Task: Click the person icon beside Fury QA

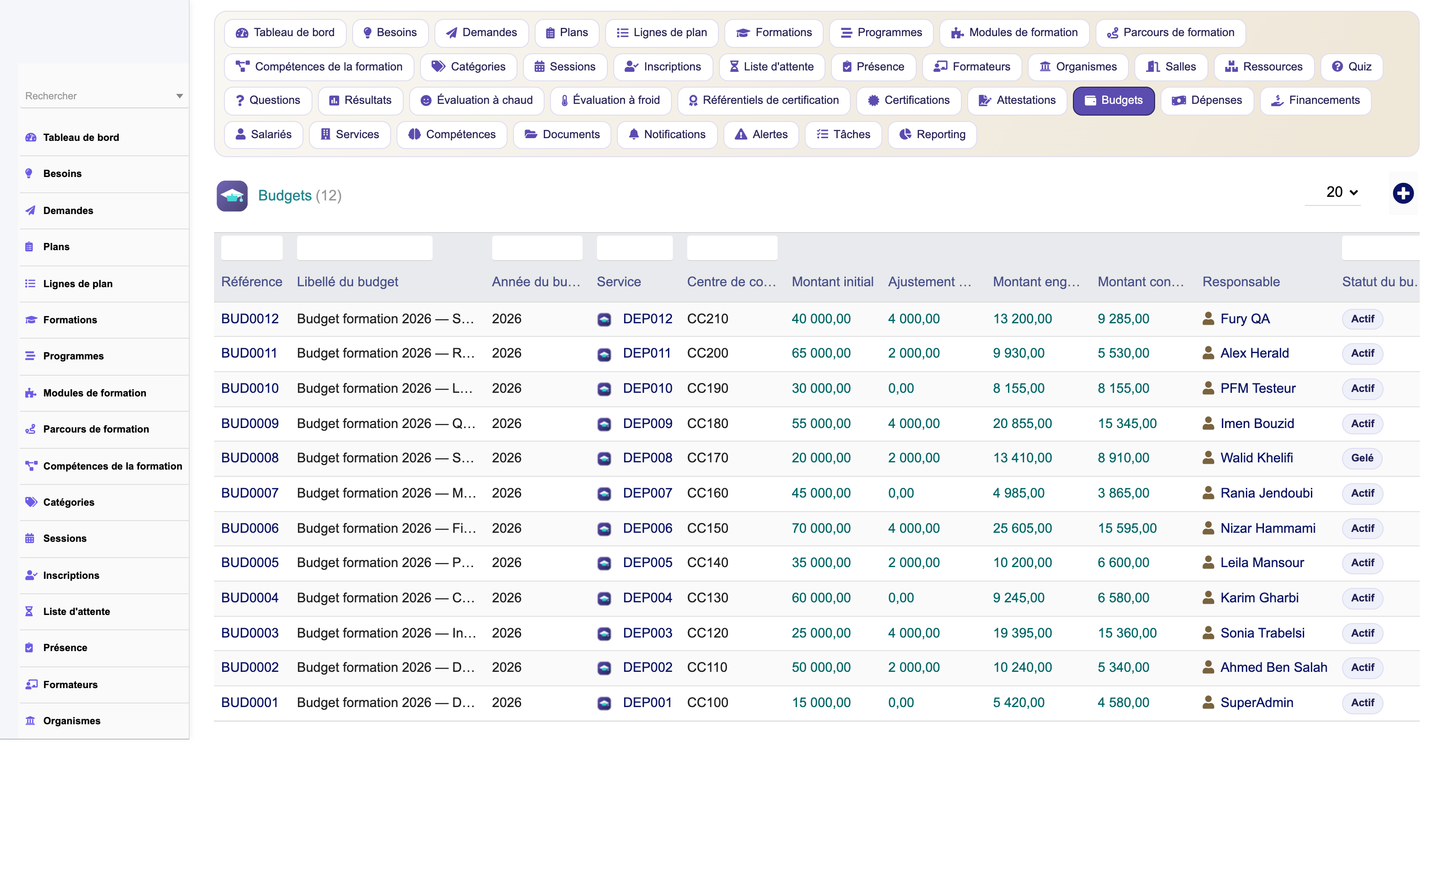Action: tap(1209, 319)
